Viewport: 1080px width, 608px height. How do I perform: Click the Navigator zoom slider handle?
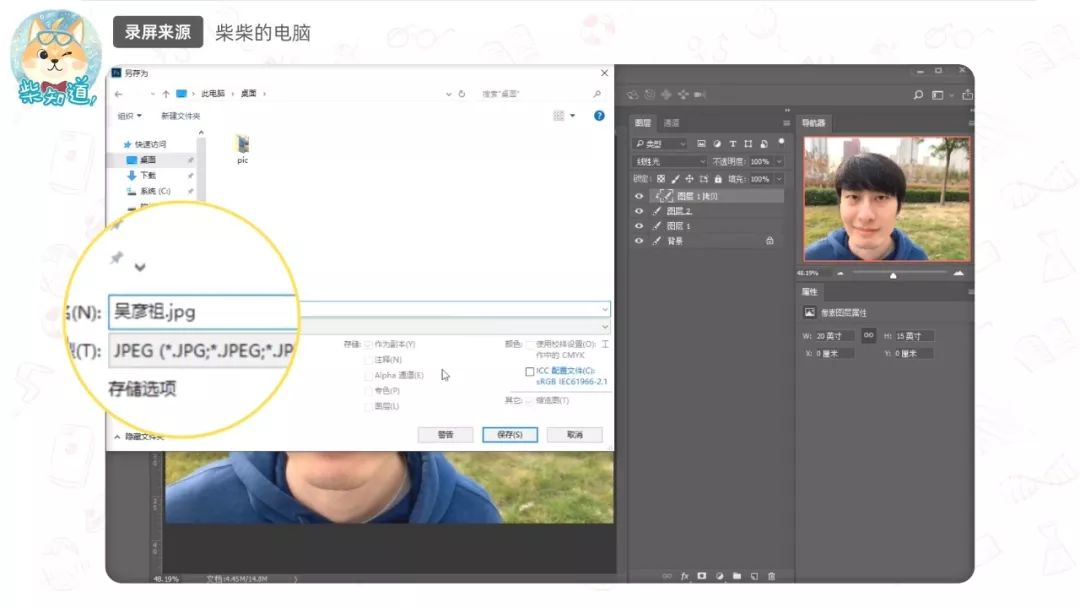(893, 273)
